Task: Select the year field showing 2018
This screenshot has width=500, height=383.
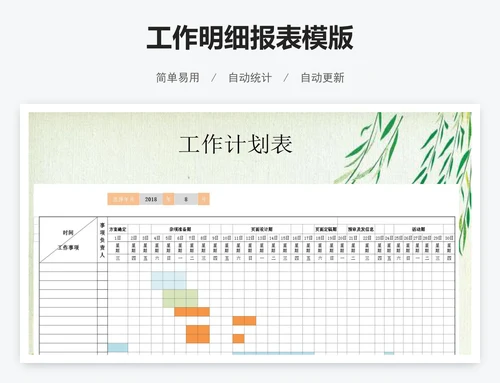Action: click(x=151, y=199)
